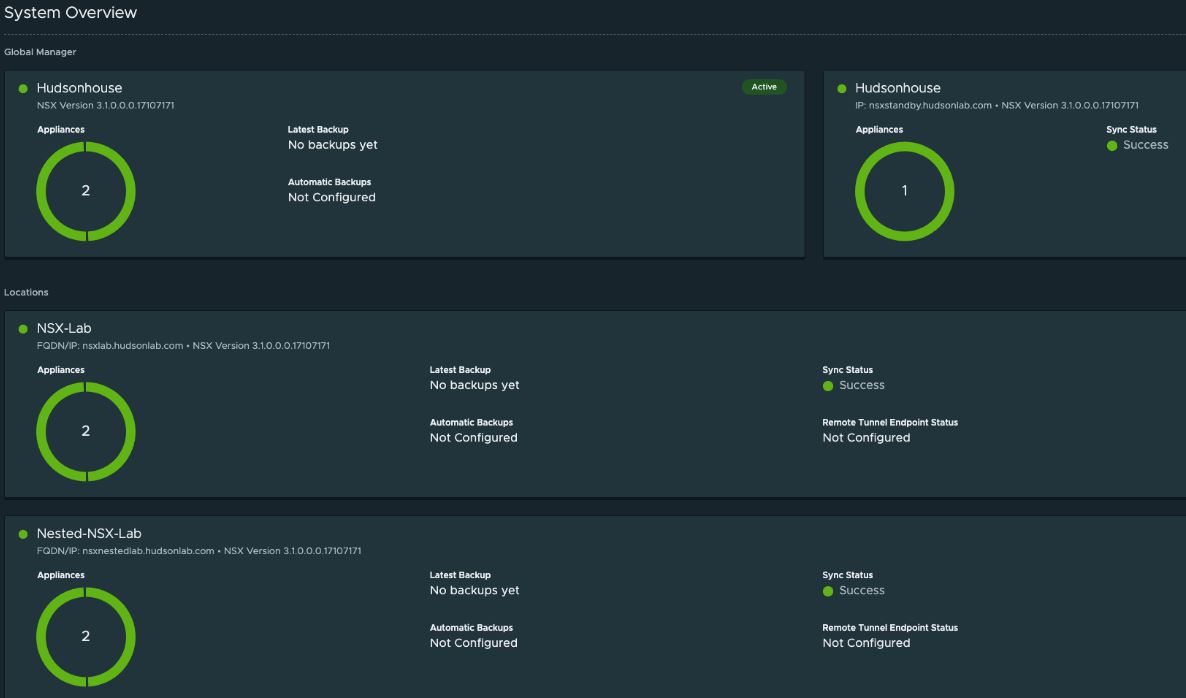Select the standby Hudsonhouse appliances donut showing 1
Screen dimensions: 1186x698
pyautogui.click(x=905, y=191)
